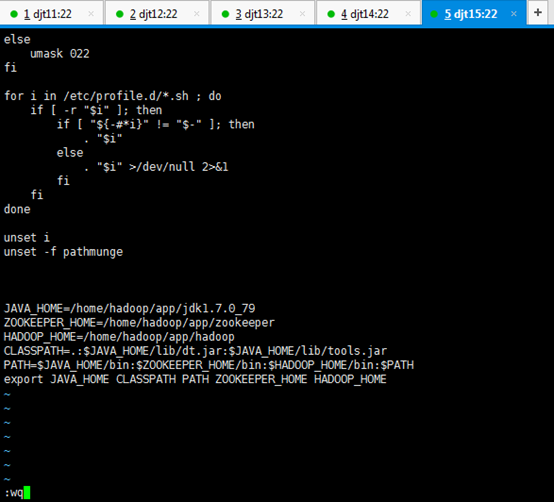The height and width of the screenshot is (502, 554).
Task: Place cursor on the JAVA_HOME line
Action: [129, 308]
